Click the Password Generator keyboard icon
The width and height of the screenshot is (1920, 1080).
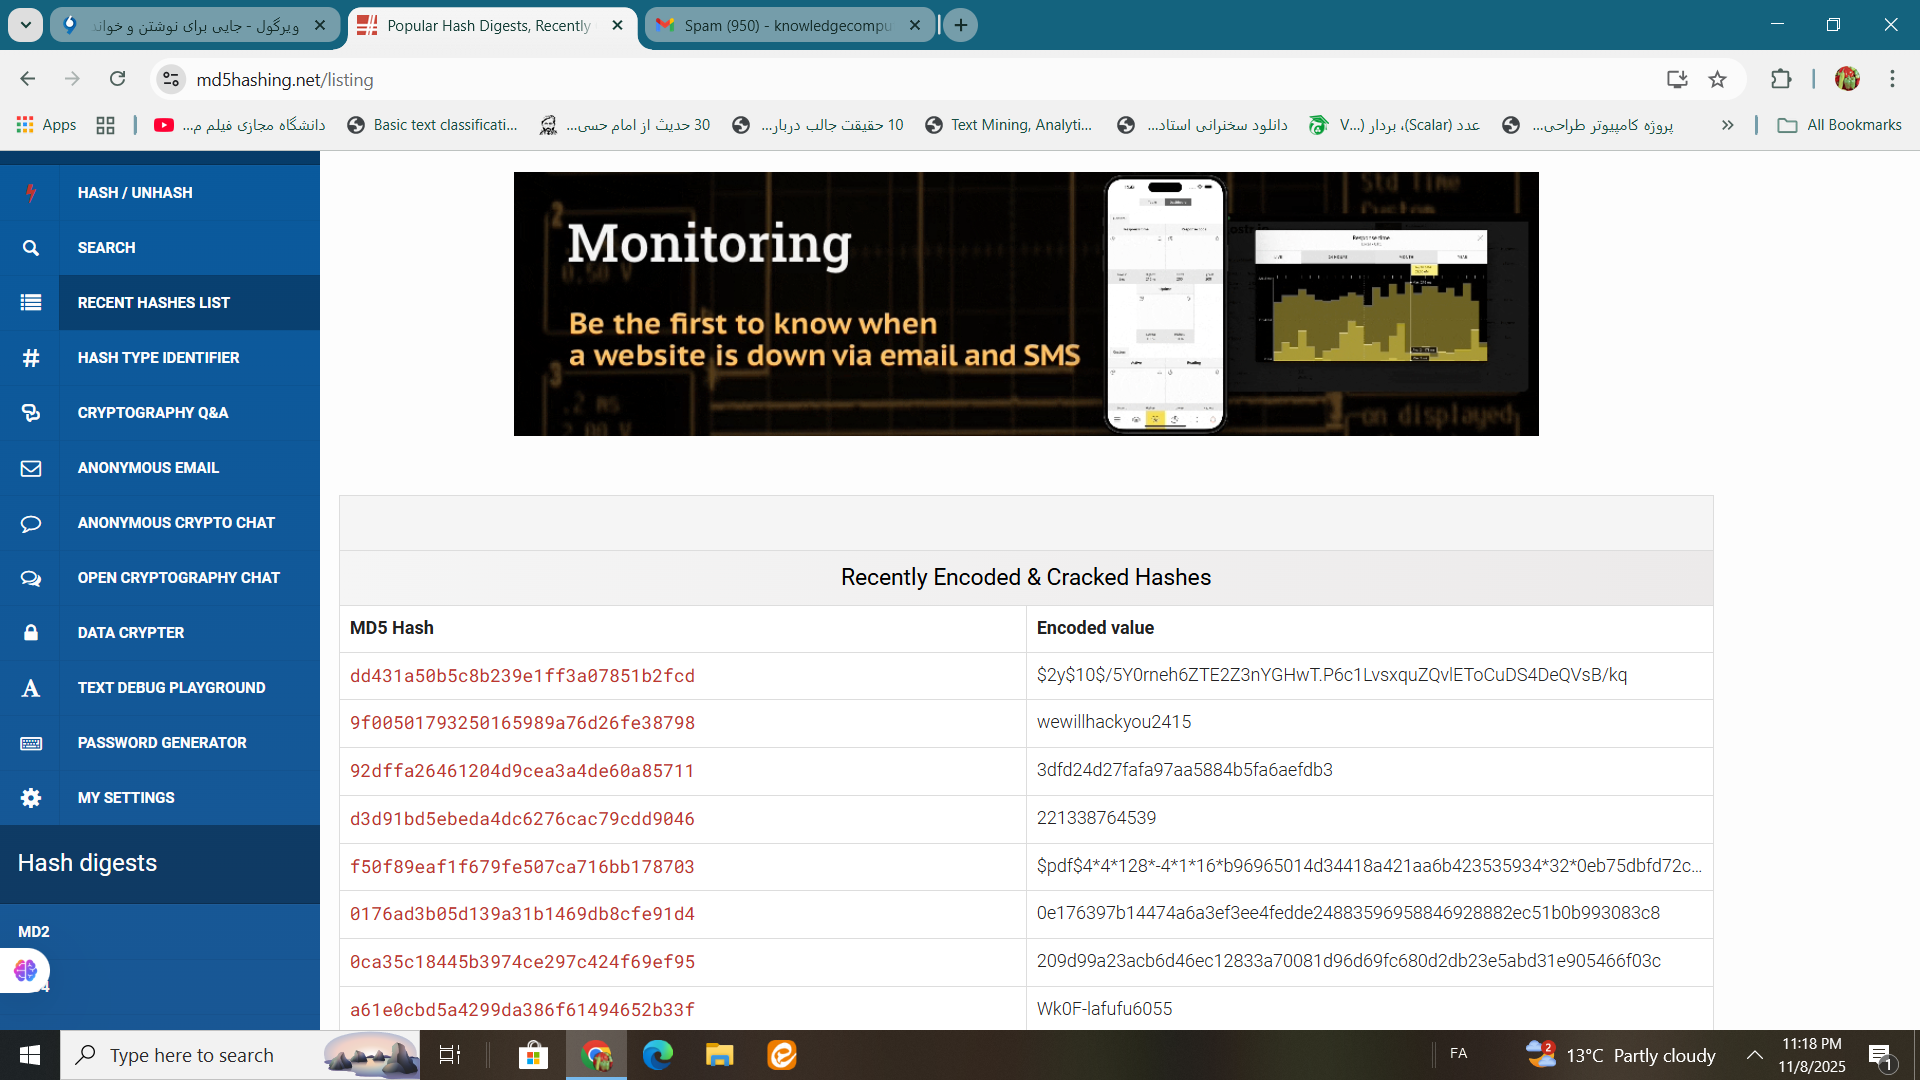(x=31, y=743)
